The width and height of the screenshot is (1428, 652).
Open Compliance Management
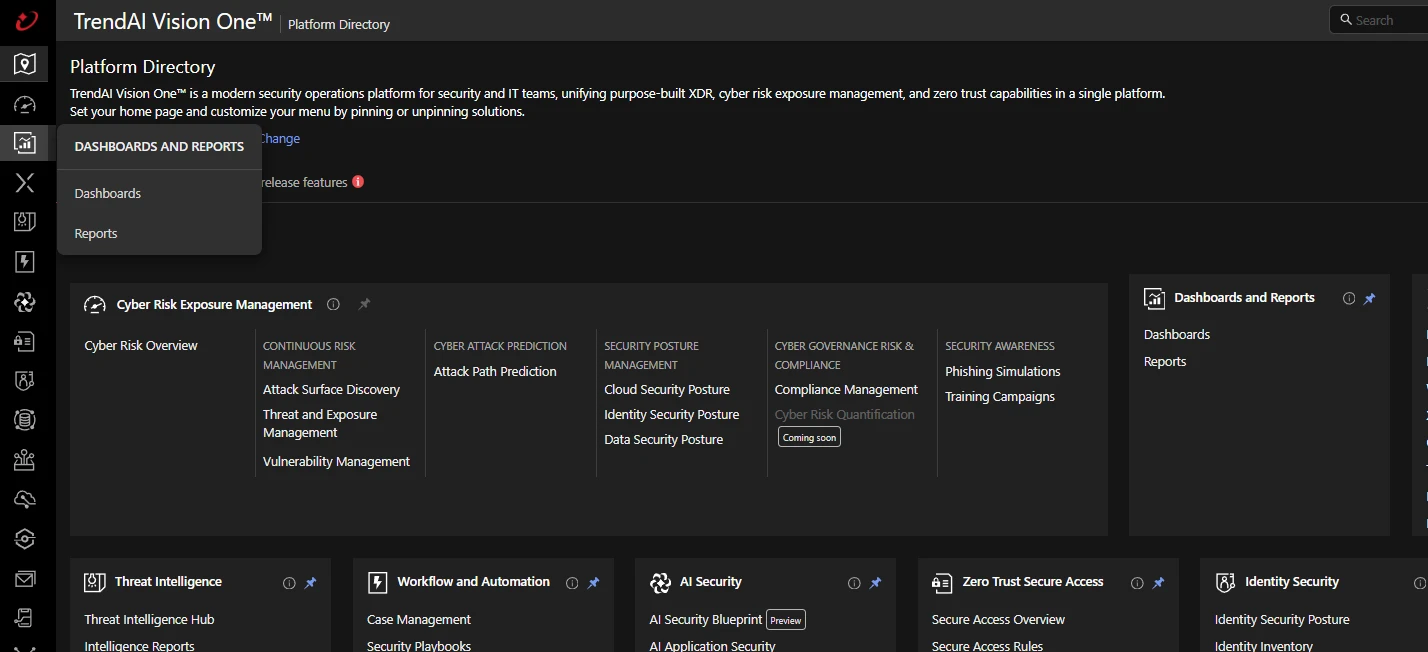tap(846, 389)
